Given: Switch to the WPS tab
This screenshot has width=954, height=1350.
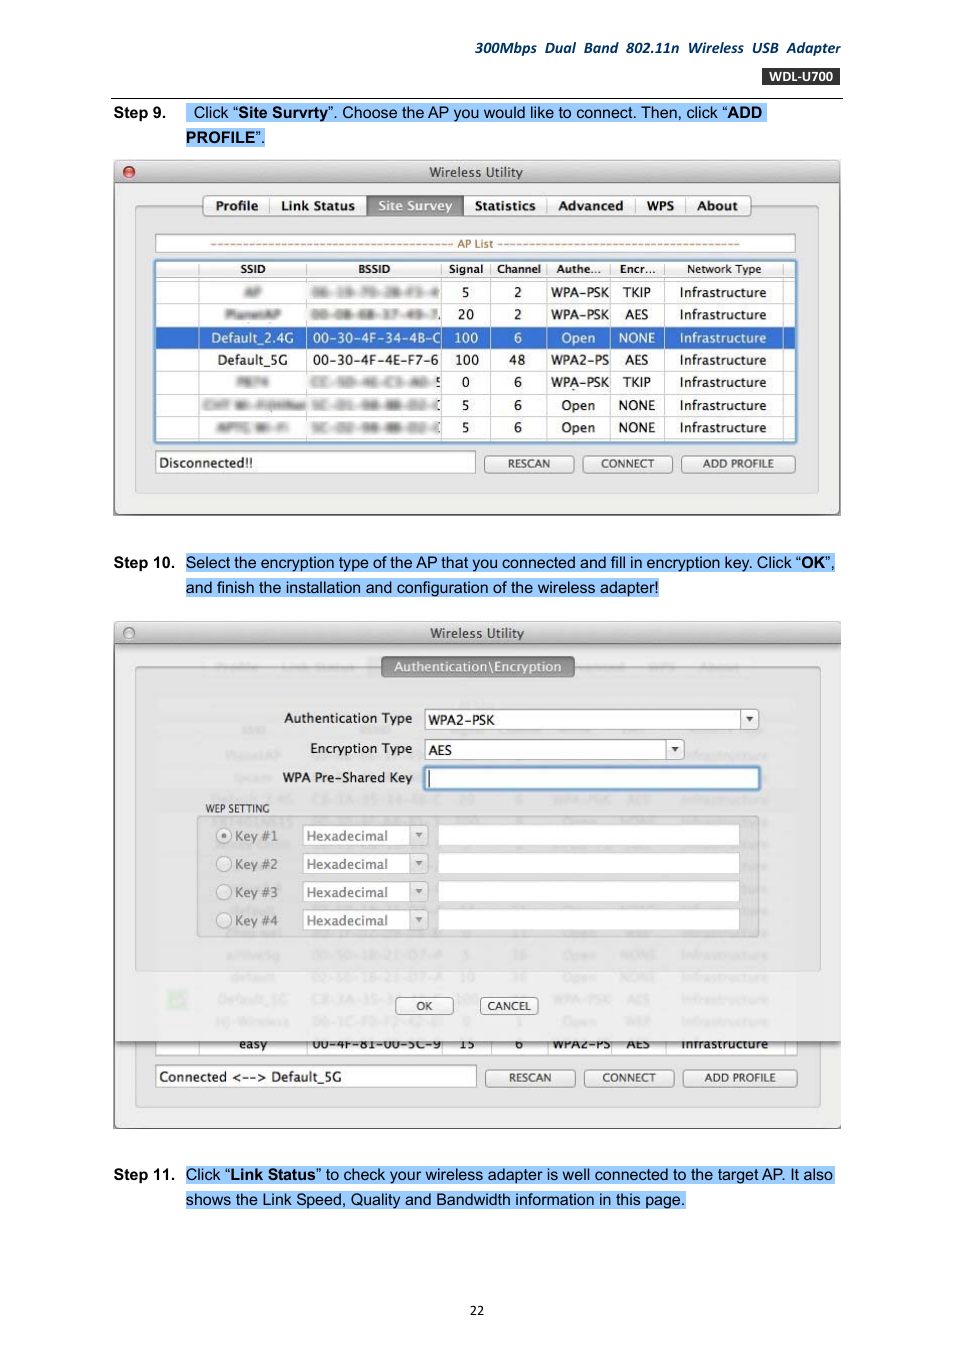Looking at the screenshot, I should 660,206.
